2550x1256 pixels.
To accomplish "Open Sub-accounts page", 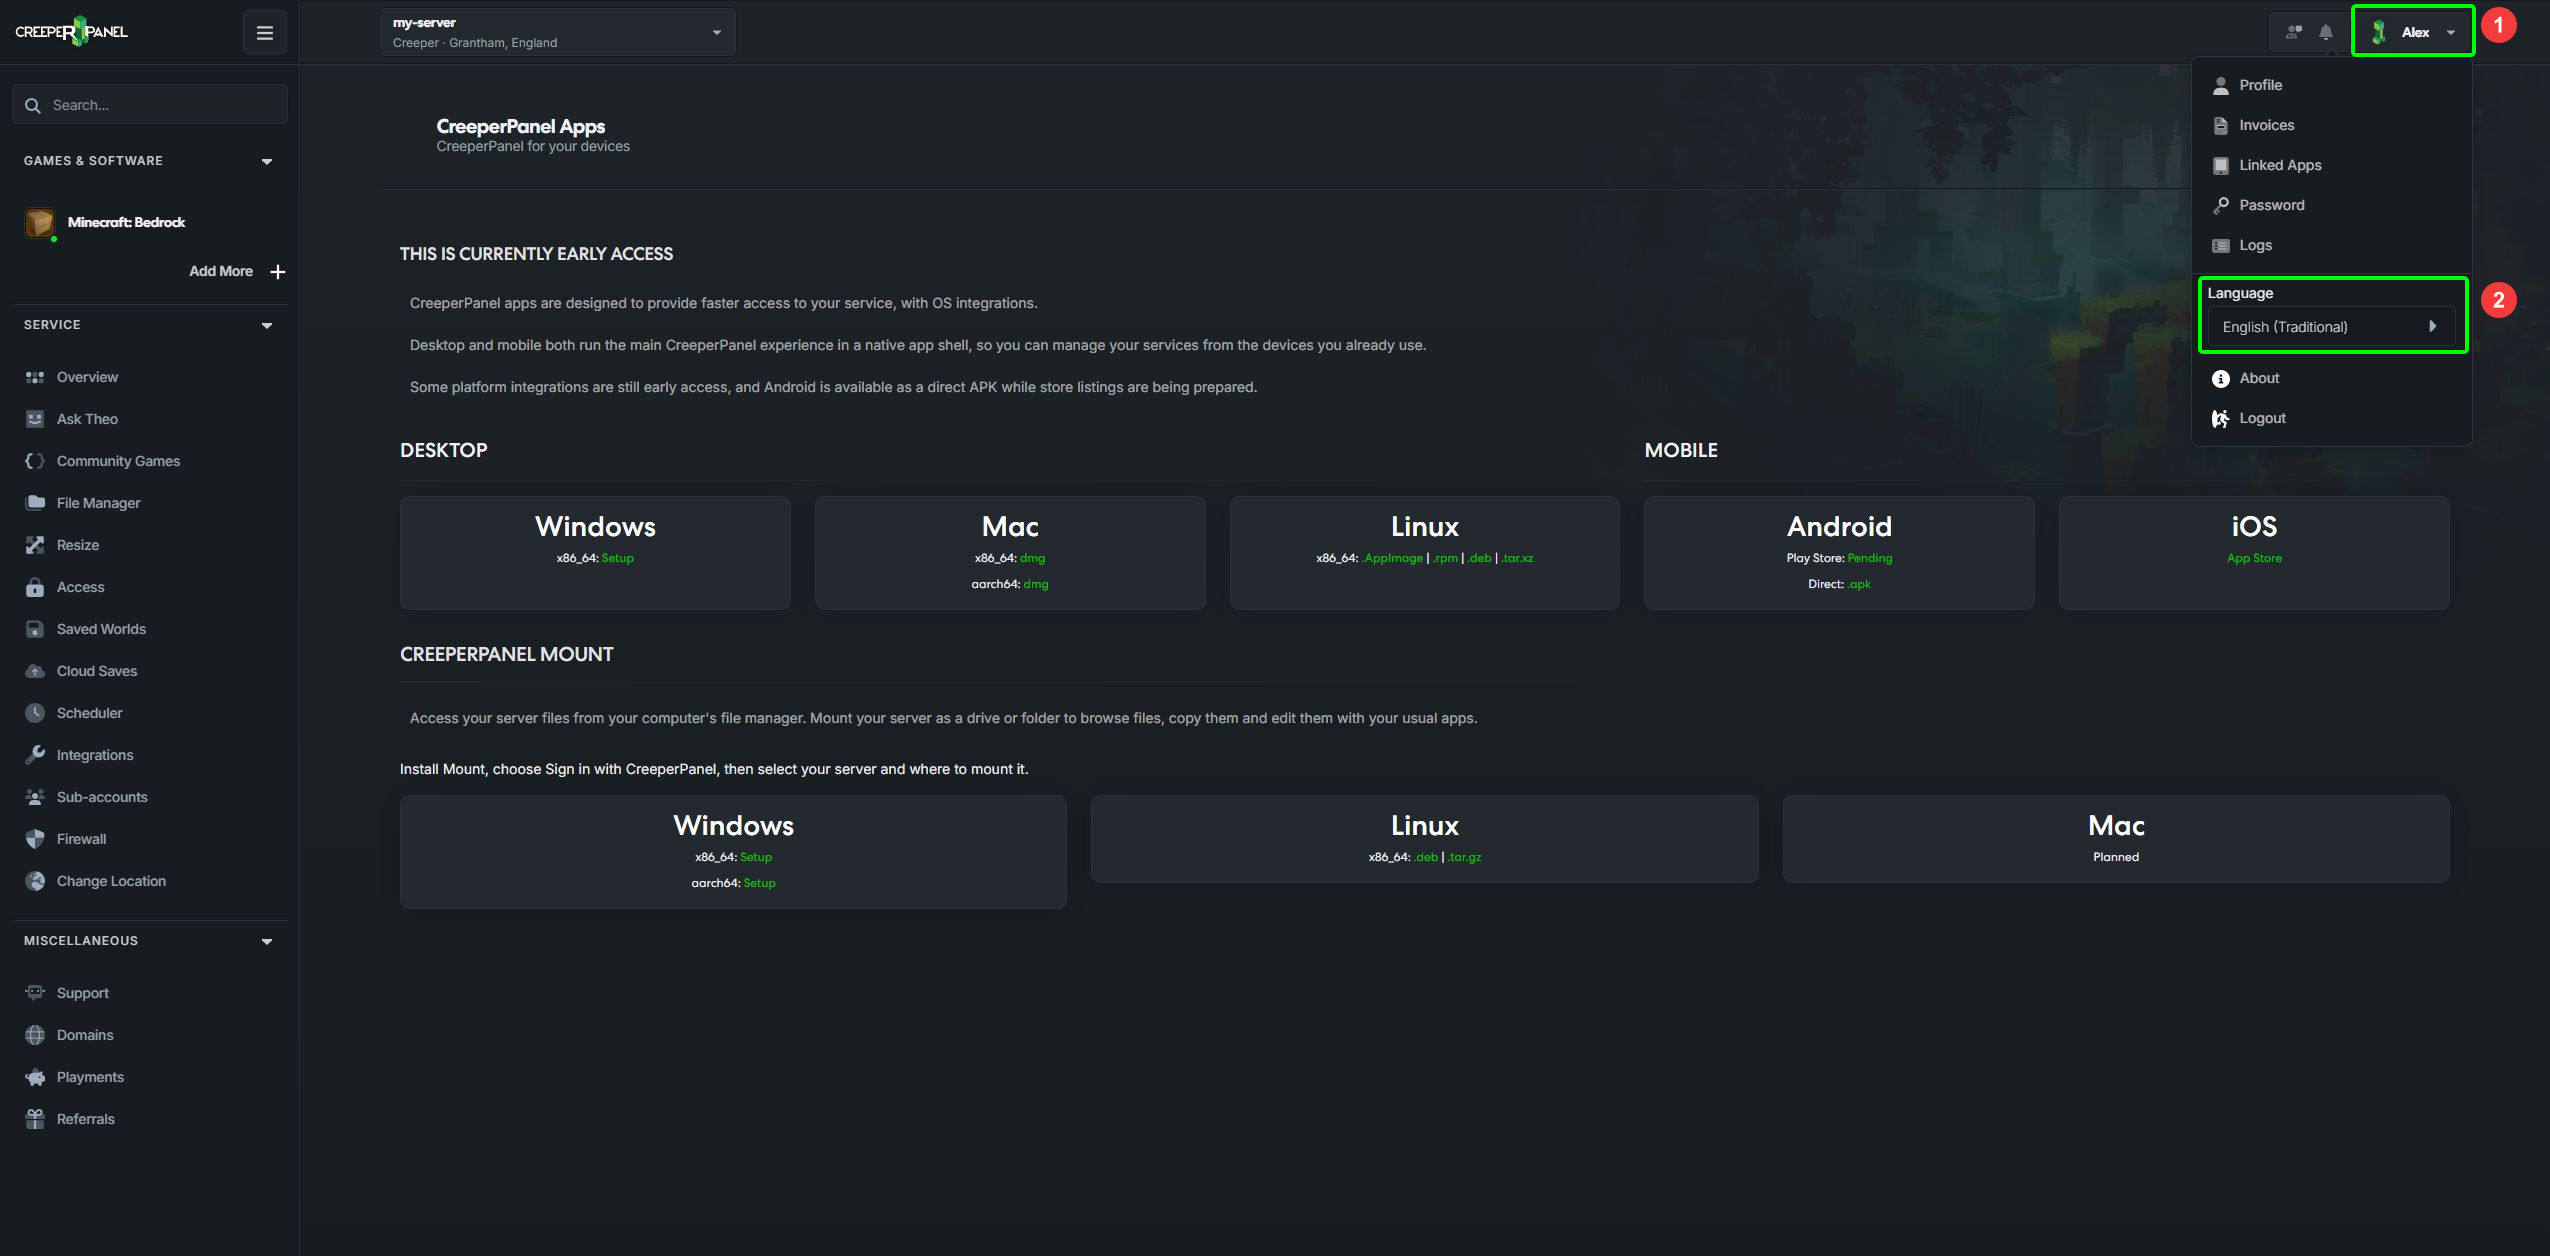I will pos(102,797).
